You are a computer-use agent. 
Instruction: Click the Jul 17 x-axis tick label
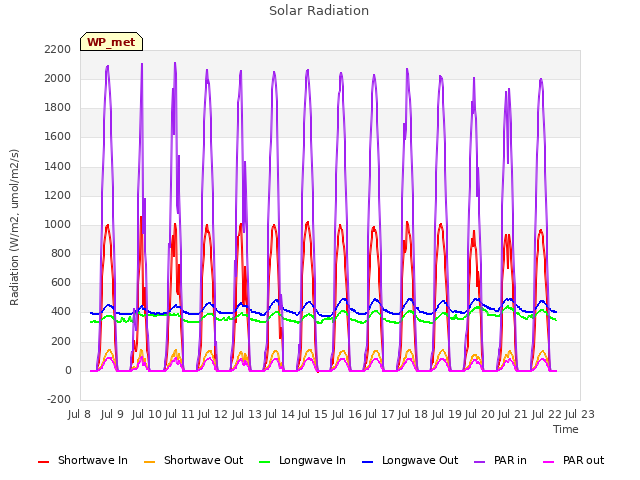pyautogui.click(x=380, y=414)
